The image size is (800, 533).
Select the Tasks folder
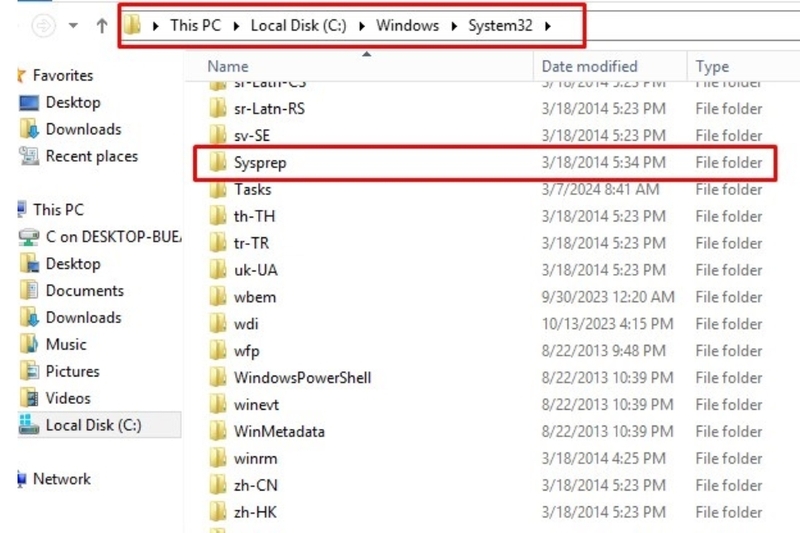point(253,190)
